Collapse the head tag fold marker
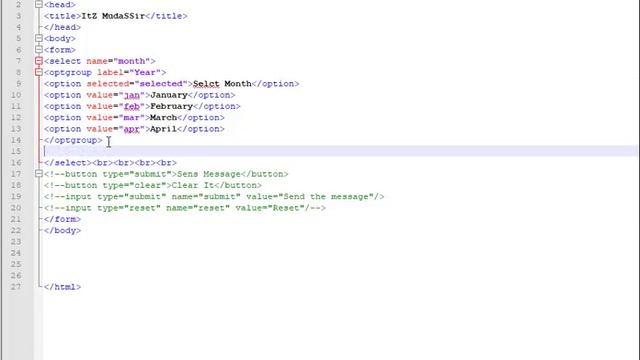 [39, 4]
